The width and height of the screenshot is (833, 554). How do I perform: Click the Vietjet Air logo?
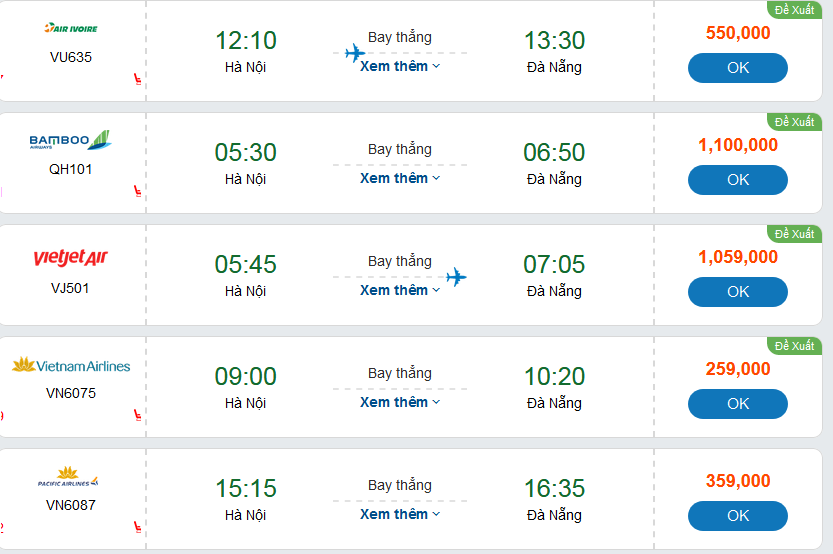tap(70, 259)
